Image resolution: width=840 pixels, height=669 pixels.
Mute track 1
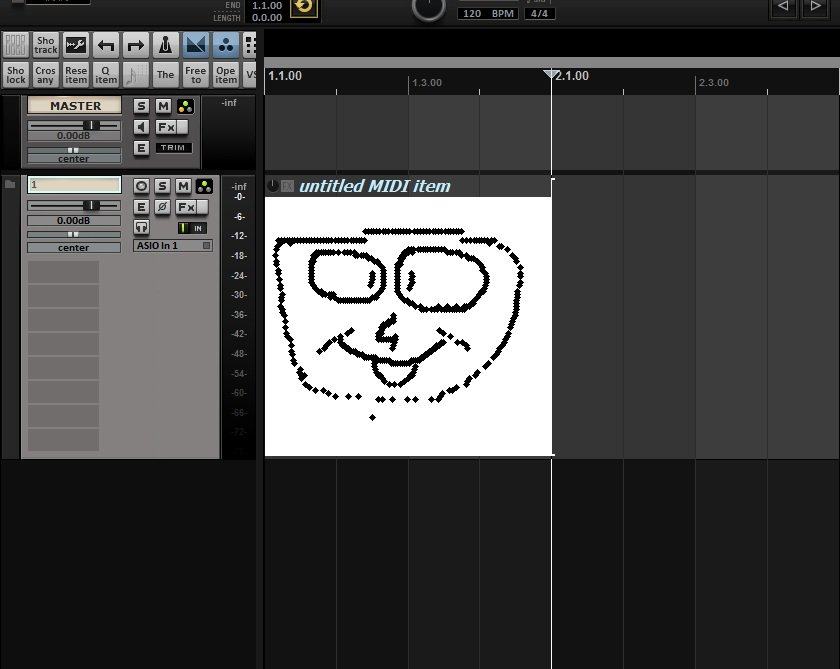tap(183, 186)
